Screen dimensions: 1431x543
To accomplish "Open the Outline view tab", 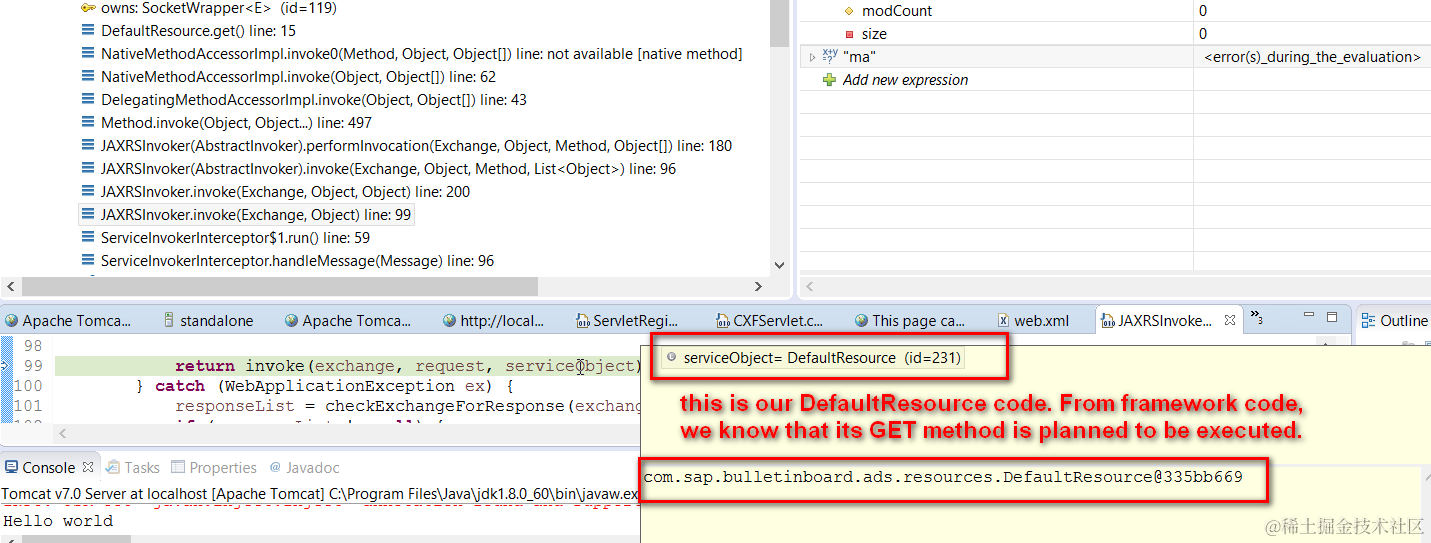I will pyautogui.click(x=1395, y=321).
